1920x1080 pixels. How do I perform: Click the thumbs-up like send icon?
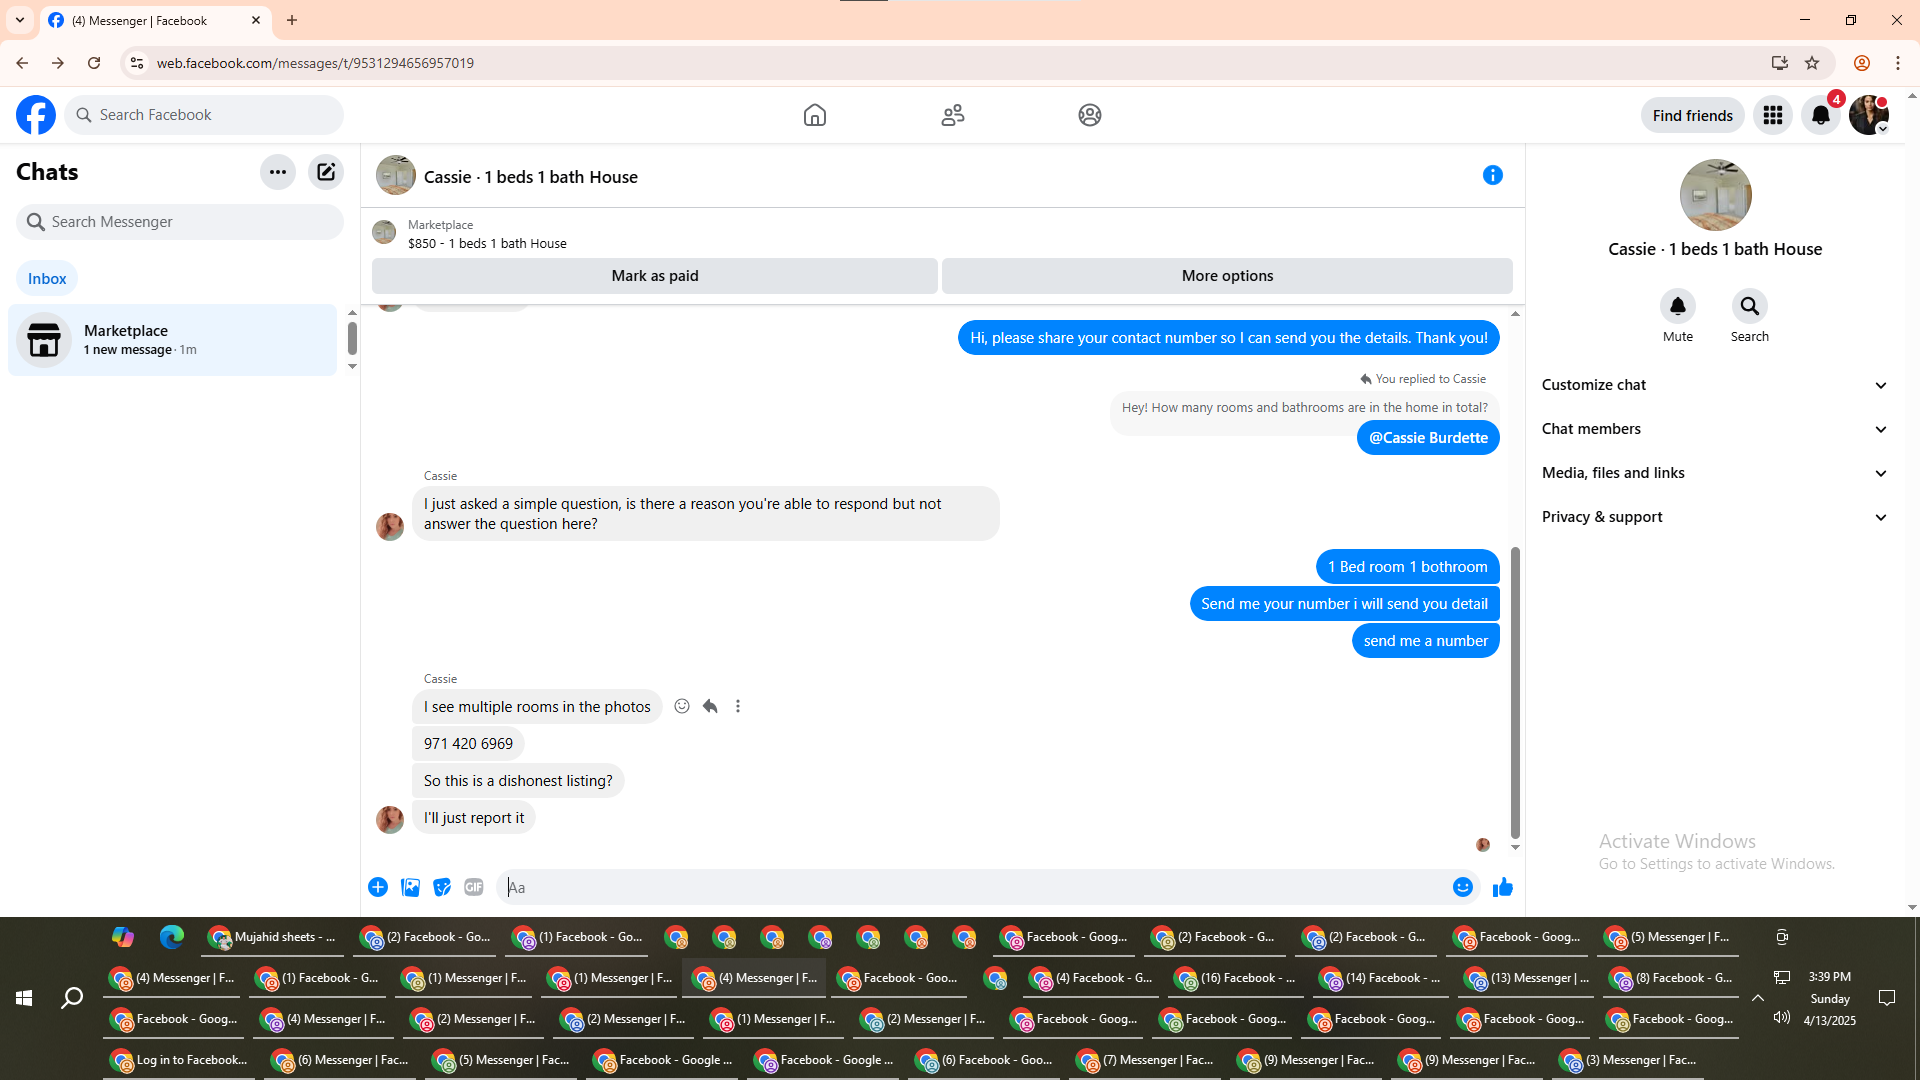pos(1502,887)
